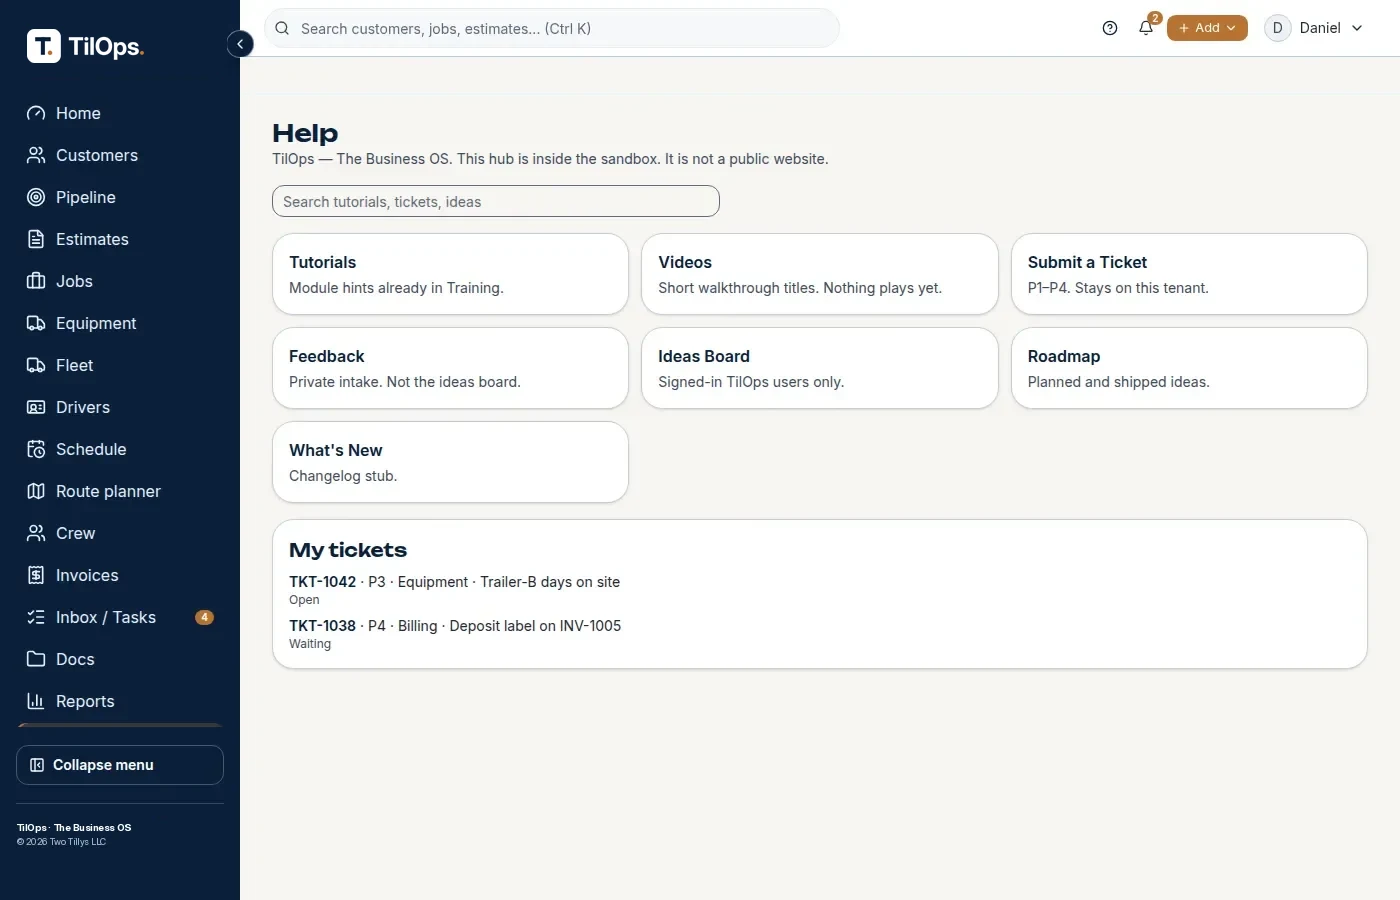Expand the Add dropdown button

pyautogui.click(x=1207, y=28)
